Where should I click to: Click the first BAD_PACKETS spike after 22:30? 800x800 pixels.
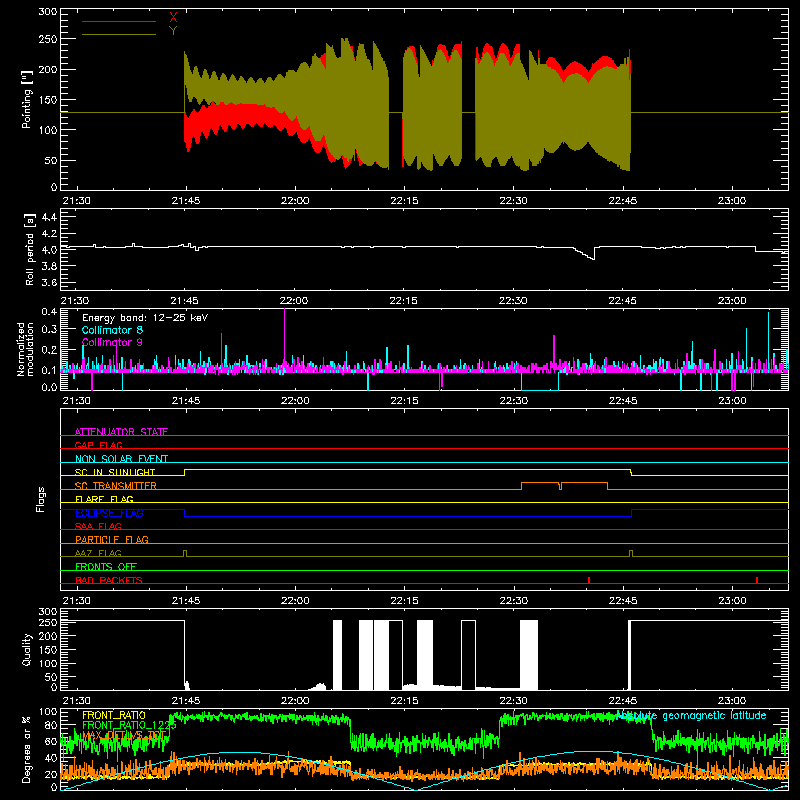pos(589,580)
